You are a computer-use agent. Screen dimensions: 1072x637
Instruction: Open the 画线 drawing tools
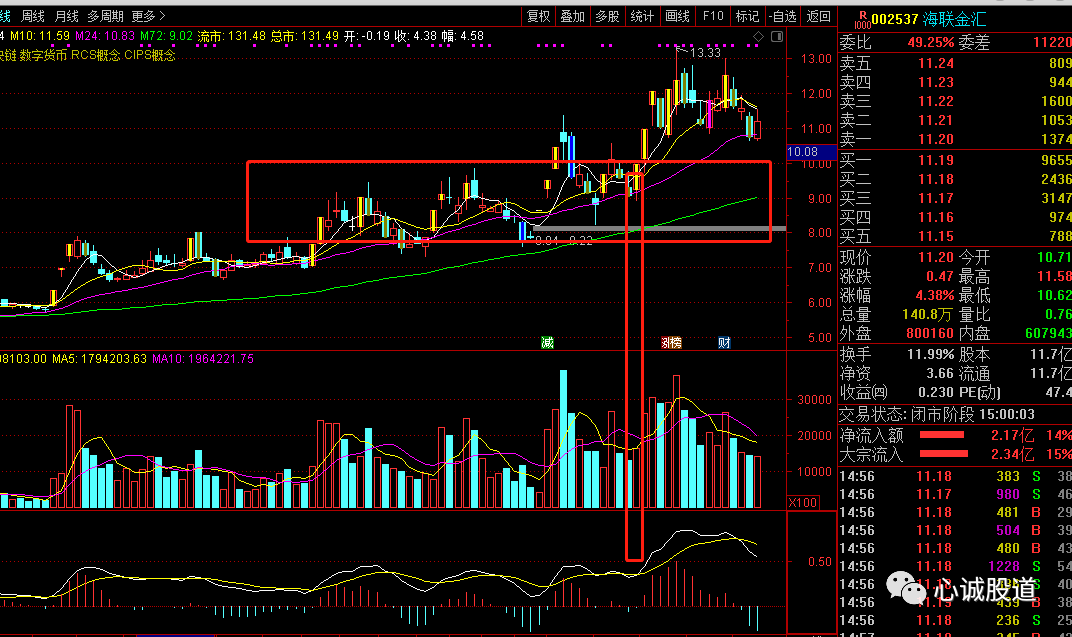(678, 16)
